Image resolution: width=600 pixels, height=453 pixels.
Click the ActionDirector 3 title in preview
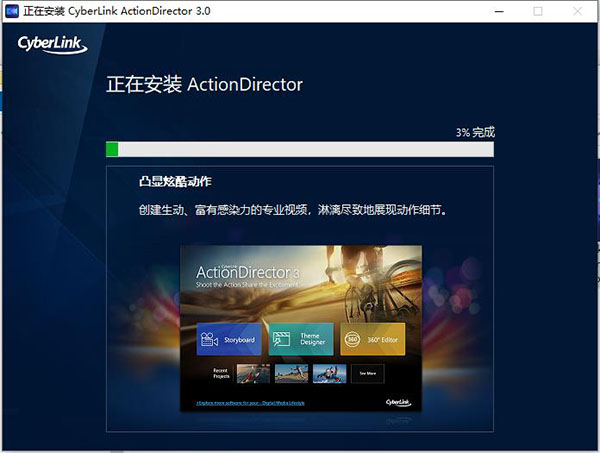(248, 272)
